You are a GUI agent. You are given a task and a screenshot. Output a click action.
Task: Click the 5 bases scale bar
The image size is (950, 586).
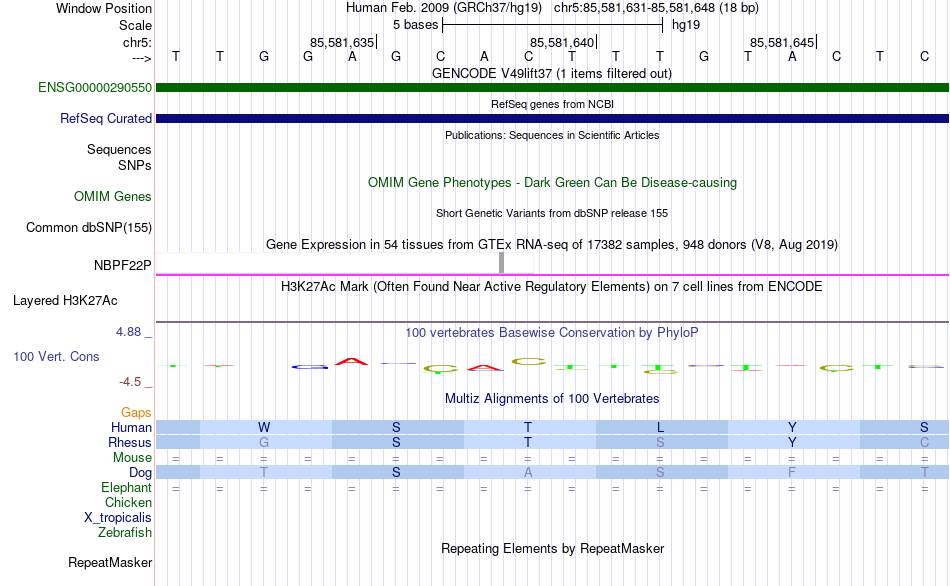pyautogui.click(x=553, y=25)
